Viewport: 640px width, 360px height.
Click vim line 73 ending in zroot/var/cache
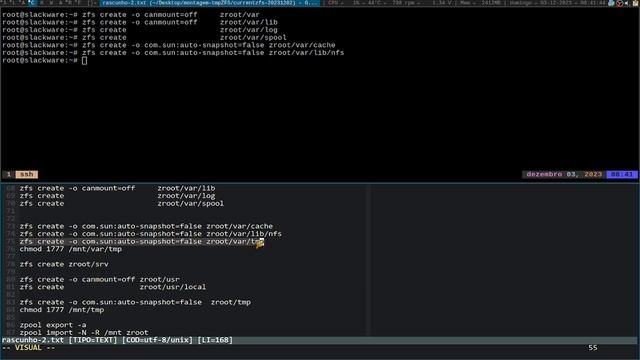146,226
